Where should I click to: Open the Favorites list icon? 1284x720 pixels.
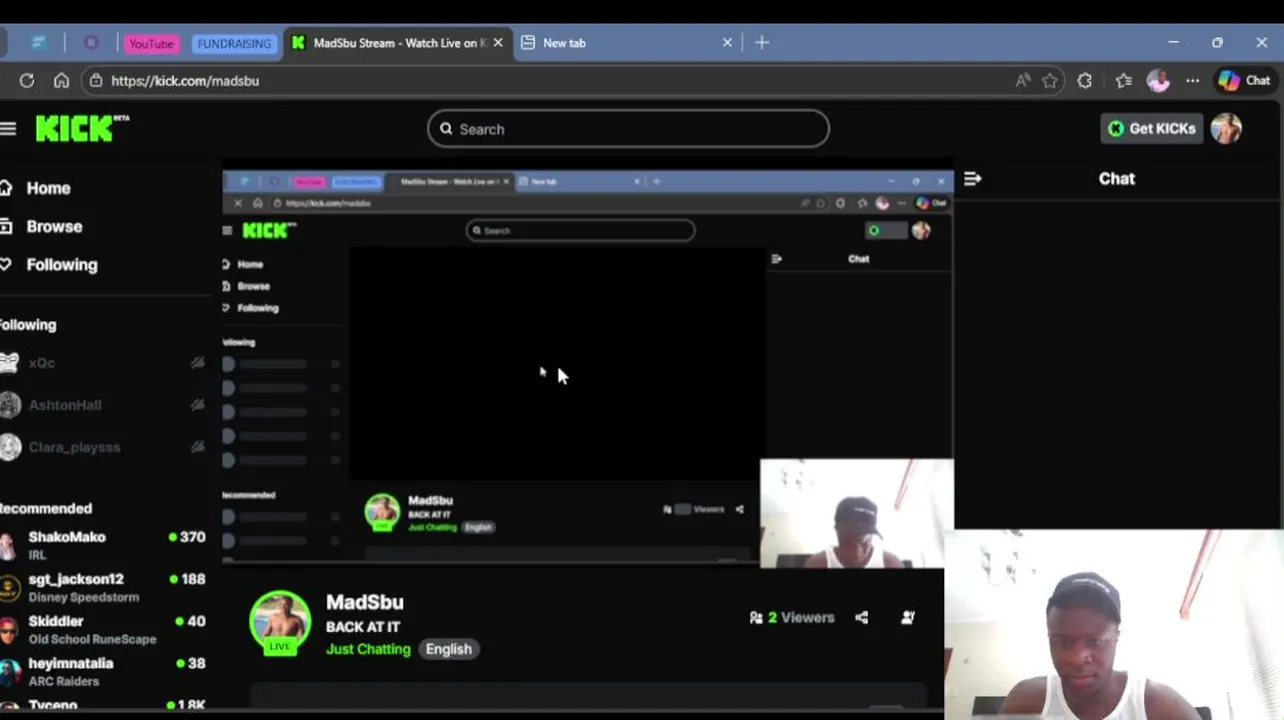tap(1124, 80)
